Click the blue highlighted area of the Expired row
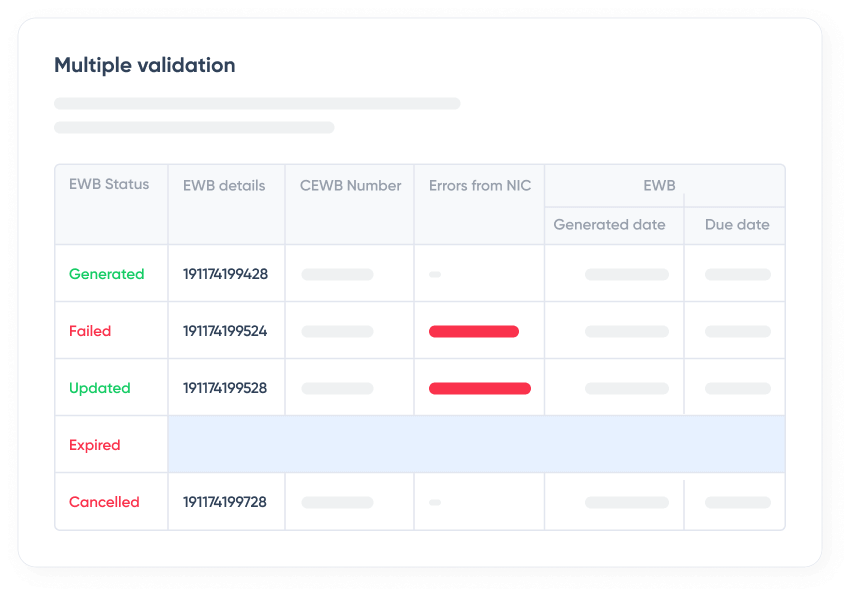The height and width of the screenshot is (595, 850). [476, 445]
